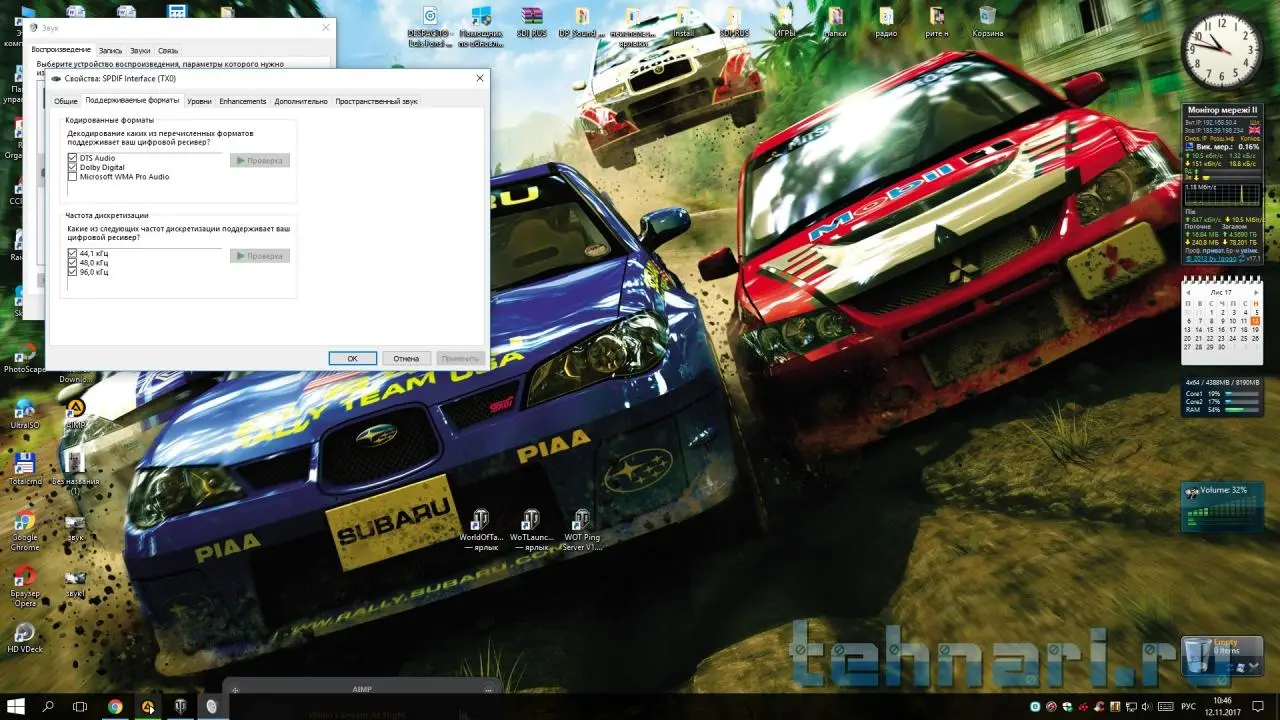Launch Totalcmd from the desktop
Image resolution: width=1280 pixels, height=720 pixels.
pyautogui.click(x=24, y=470)
